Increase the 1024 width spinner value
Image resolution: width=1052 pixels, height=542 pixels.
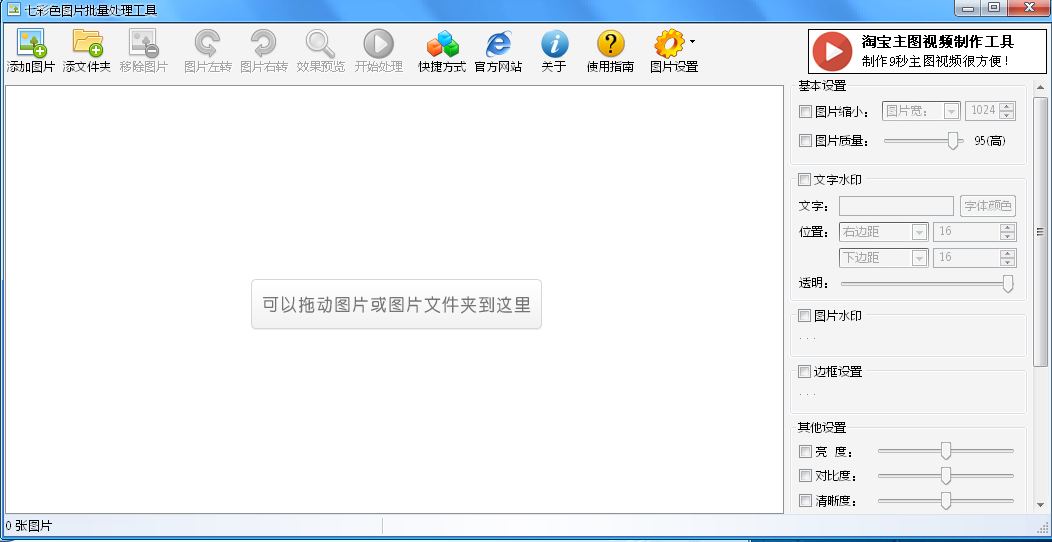point(1006,107)
